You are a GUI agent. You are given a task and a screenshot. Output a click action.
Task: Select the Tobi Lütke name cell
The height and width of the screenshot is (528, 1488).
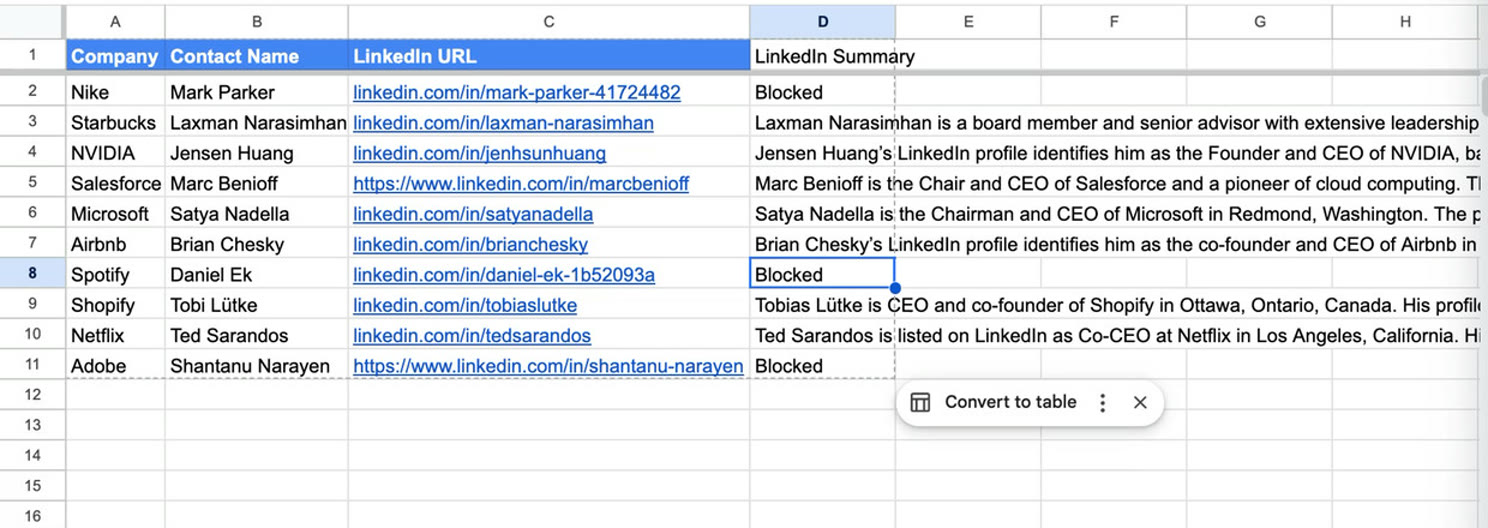pos(257,305)
